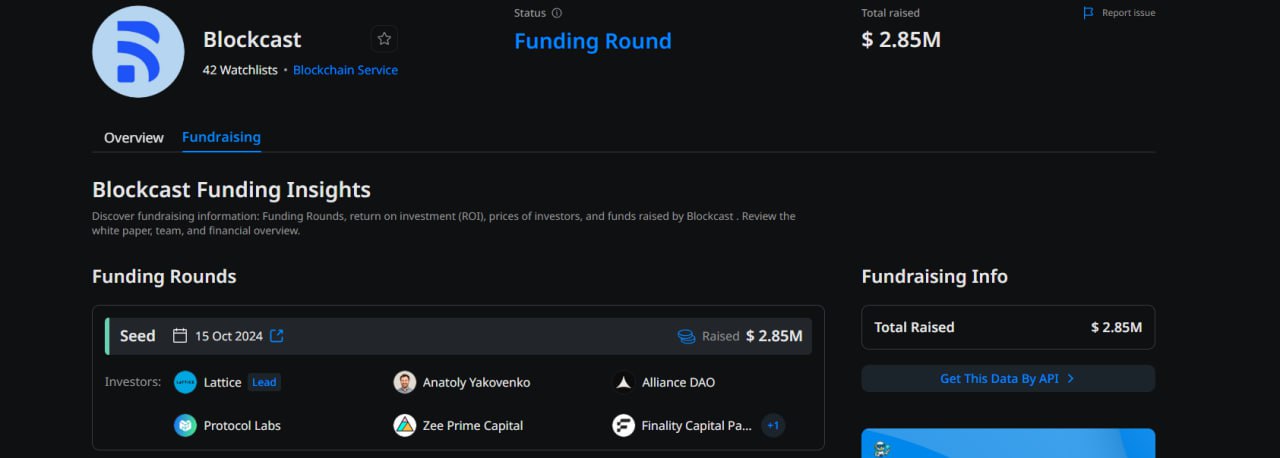Screen dimensions: 1280x458
Task: Click the coins icon next to Raised
Action: click(686, 336)
